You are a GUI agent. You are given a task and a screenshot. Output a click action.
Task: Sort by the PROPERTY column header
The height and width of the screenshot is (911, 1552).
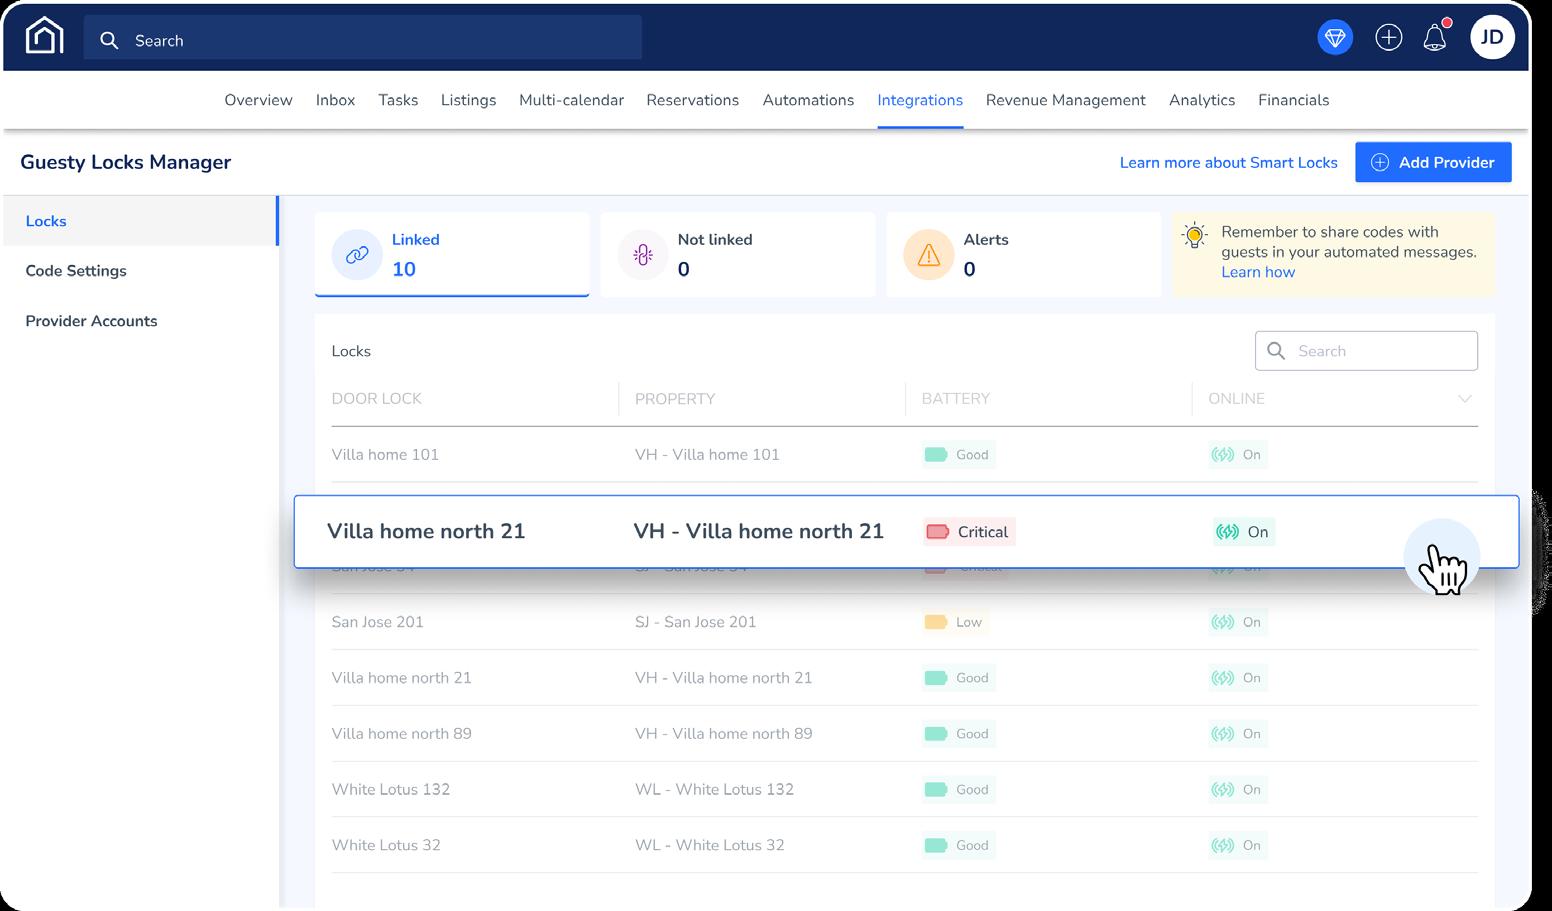675,399
